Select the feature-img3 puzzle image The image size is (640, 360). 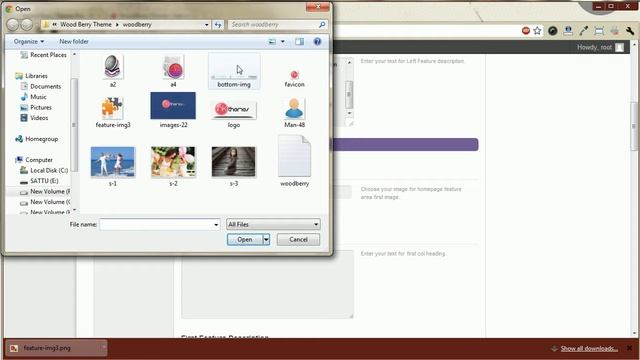point(113,112)
